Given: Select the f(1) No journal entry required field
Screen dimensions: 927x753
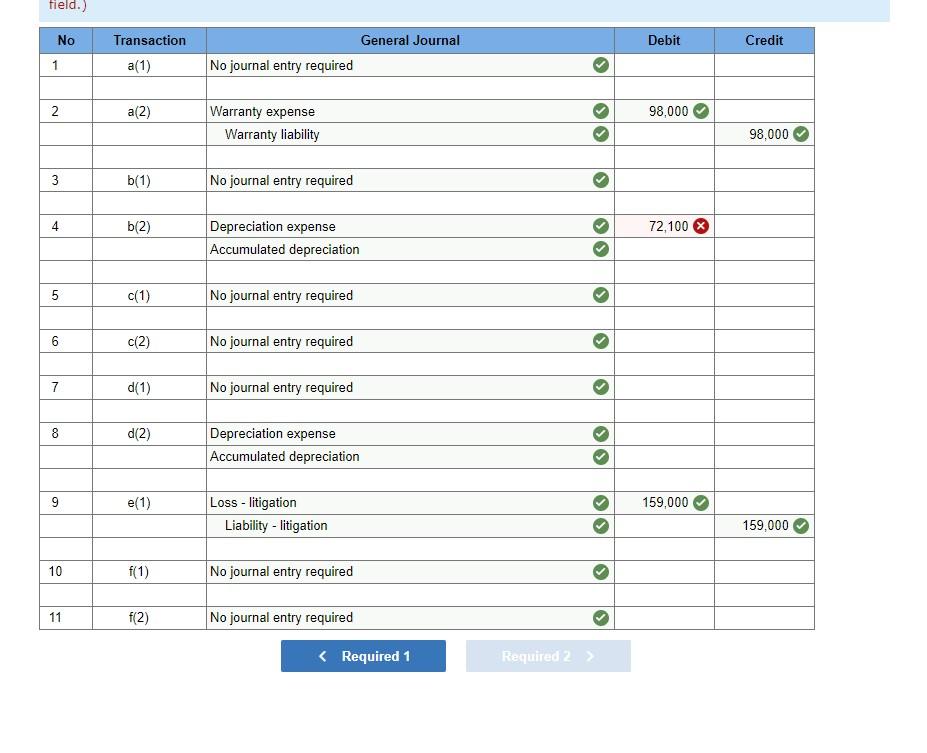Looking at the screenshot, I should pos(410,572).
